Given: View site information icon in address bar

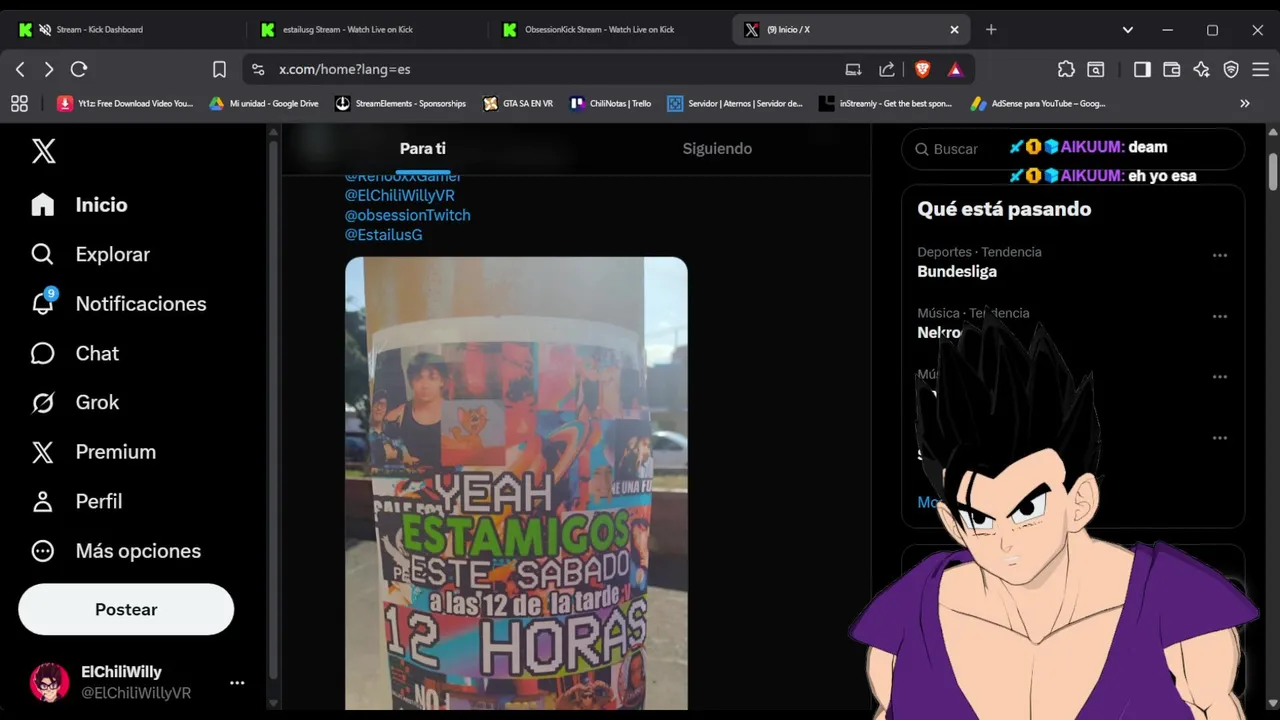Looking at the screenshot, I should 258,69.
